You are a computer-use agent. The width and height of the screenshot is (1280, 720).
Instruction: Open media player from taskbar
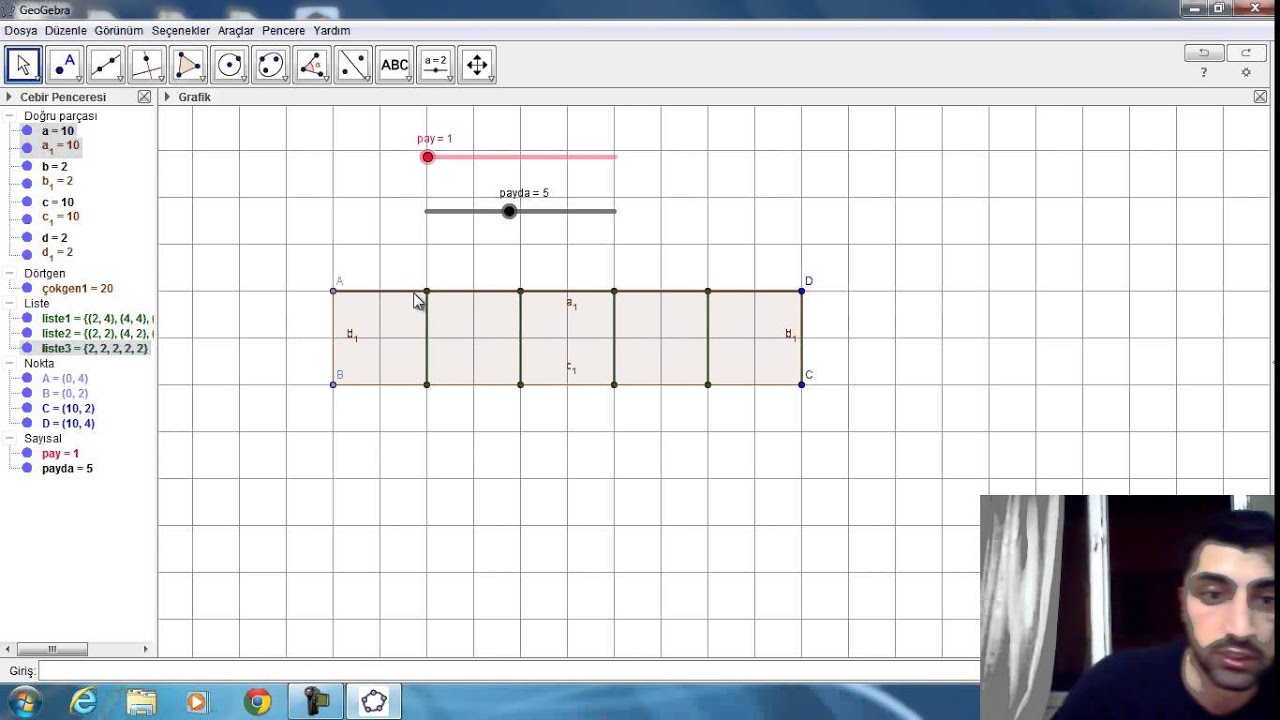point(198,702)
